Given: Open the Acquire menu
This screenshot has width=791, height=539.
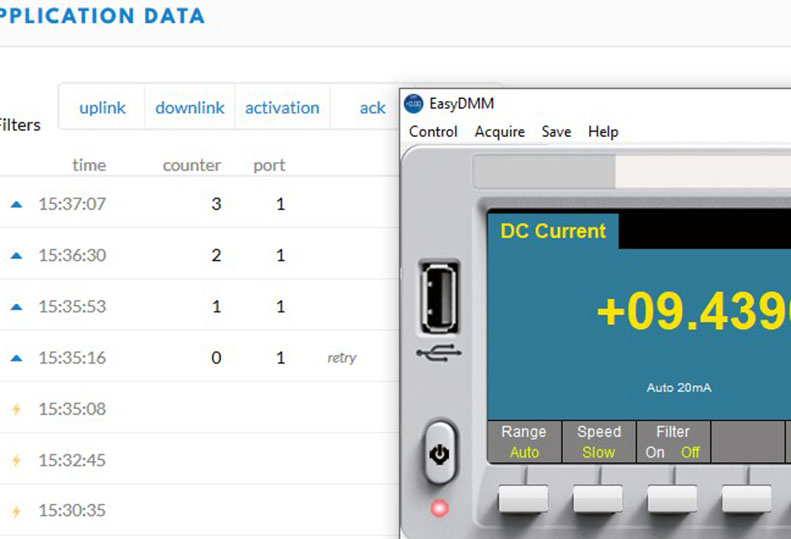Looking at the screenshot, I should point(498,132).
